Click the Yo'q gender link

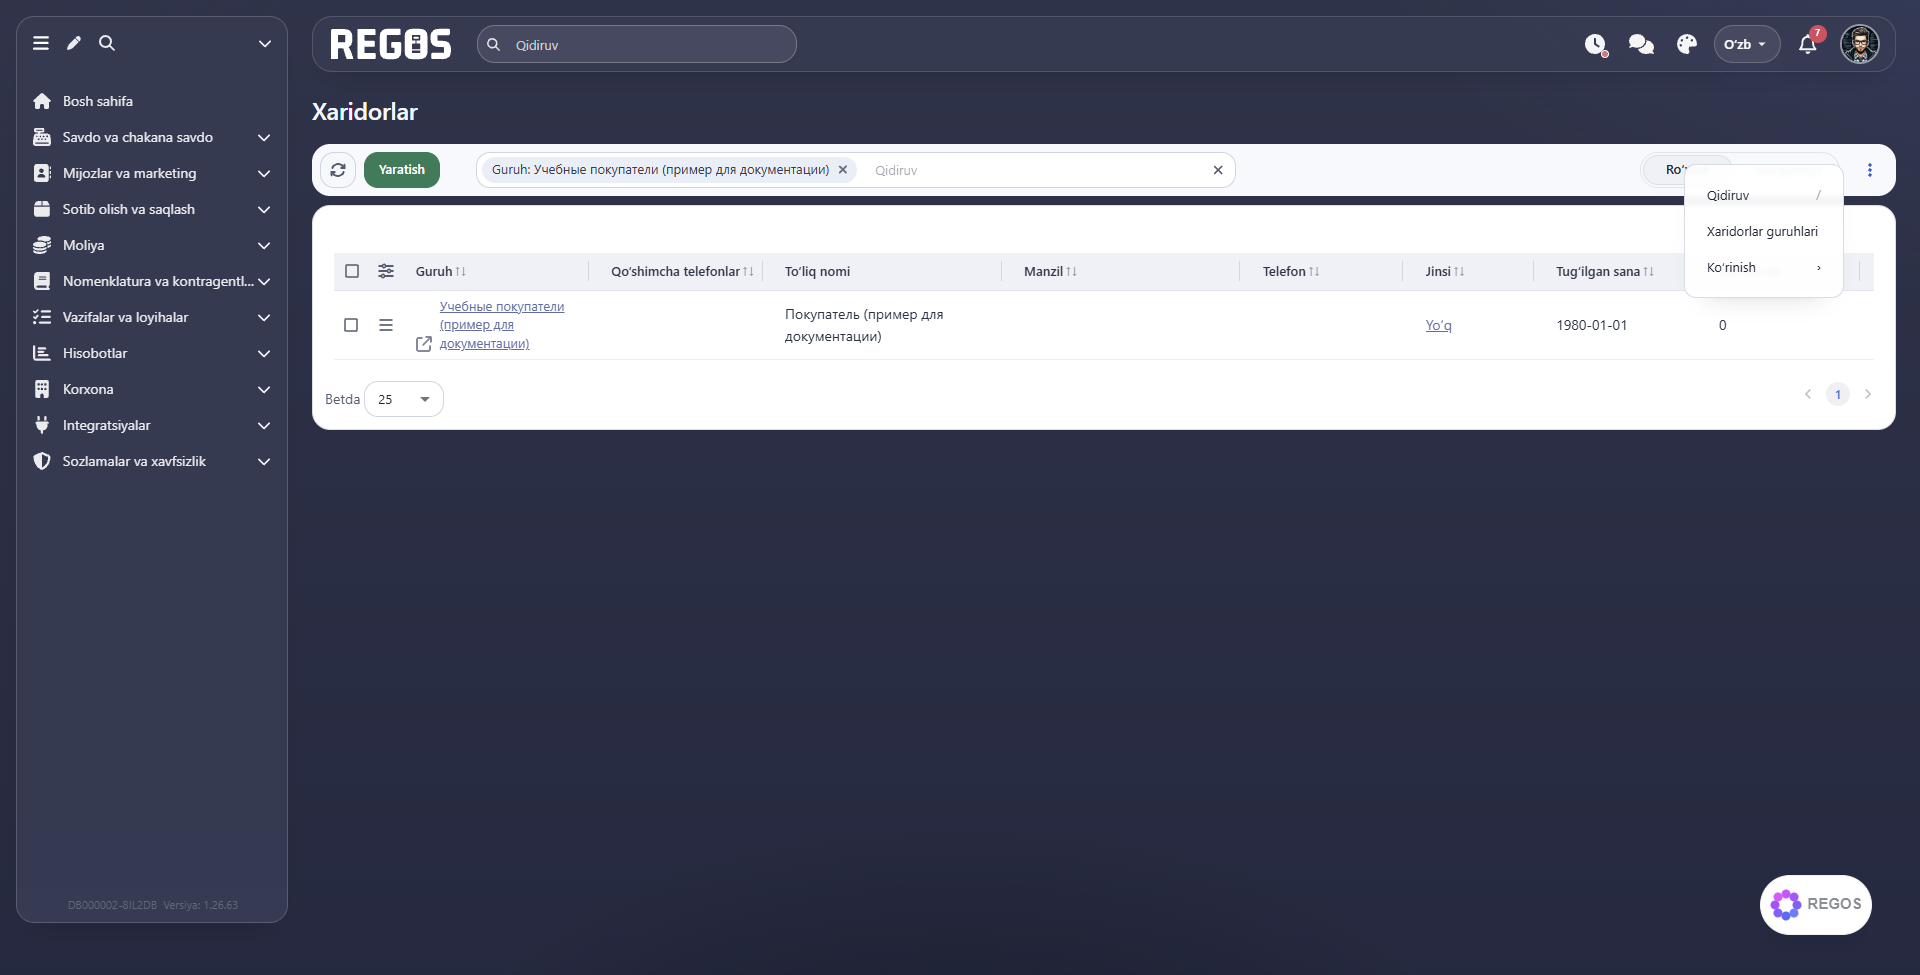[1438, 325]
